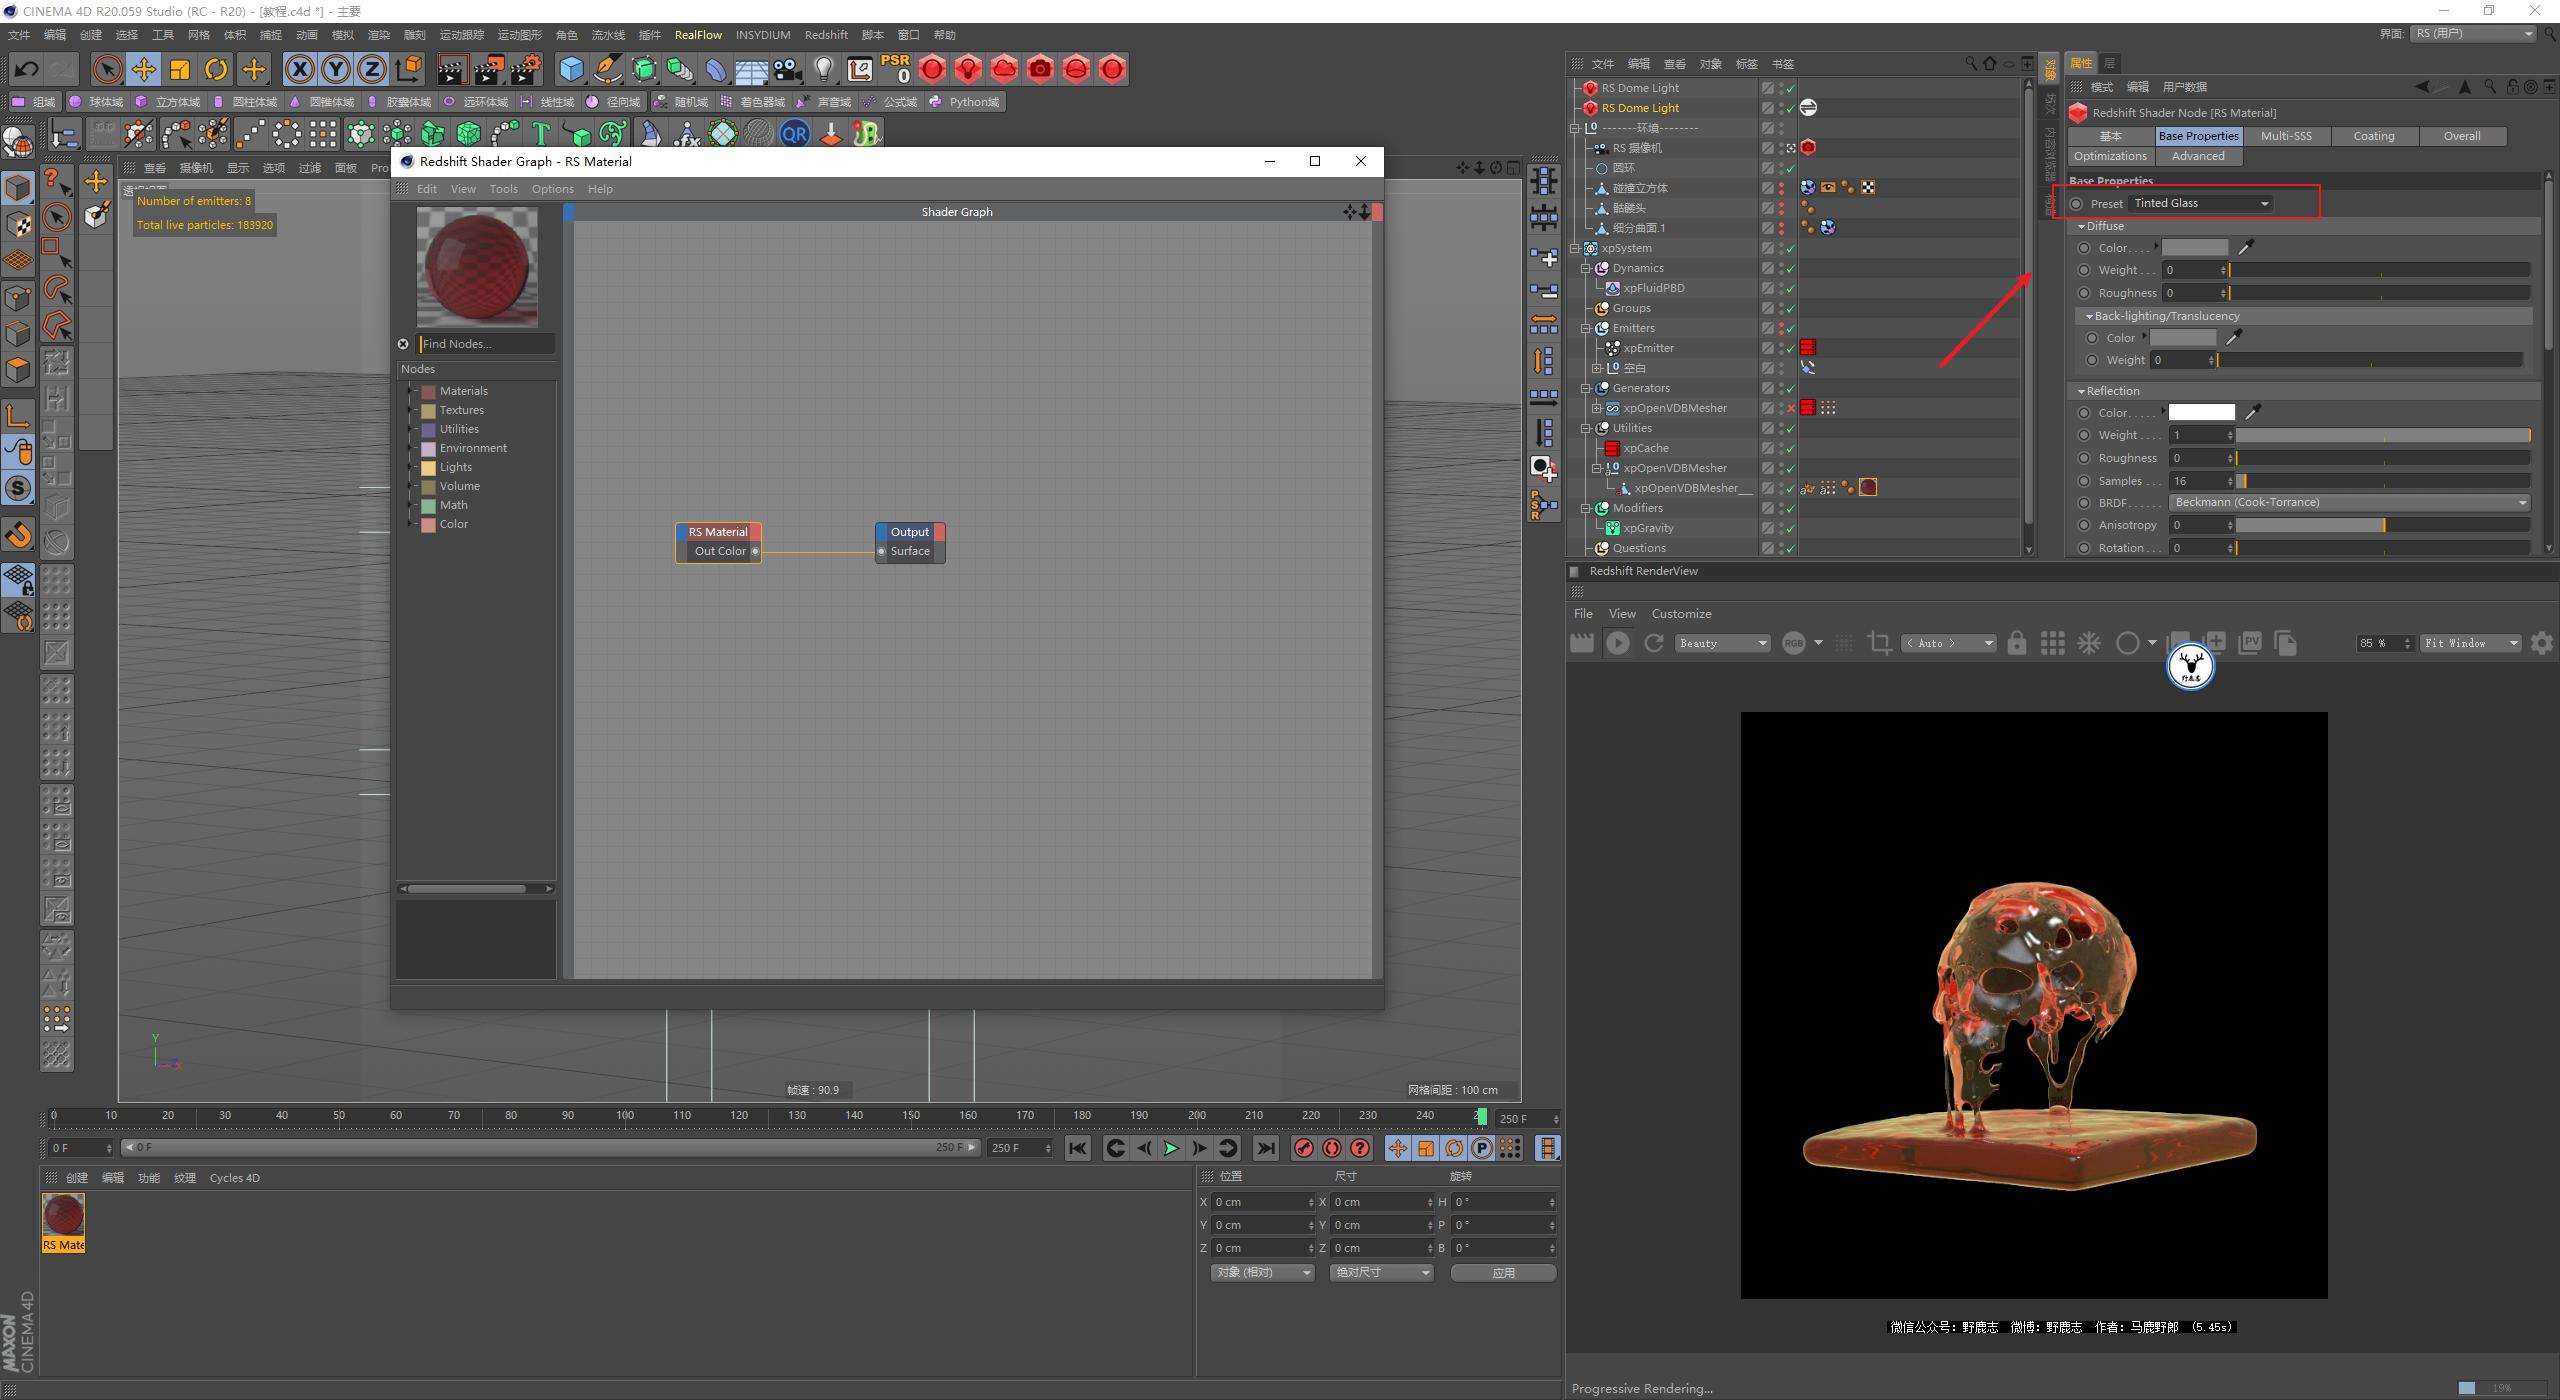Switch to the Coating tab in shader properties

[x=2375, y=135]
